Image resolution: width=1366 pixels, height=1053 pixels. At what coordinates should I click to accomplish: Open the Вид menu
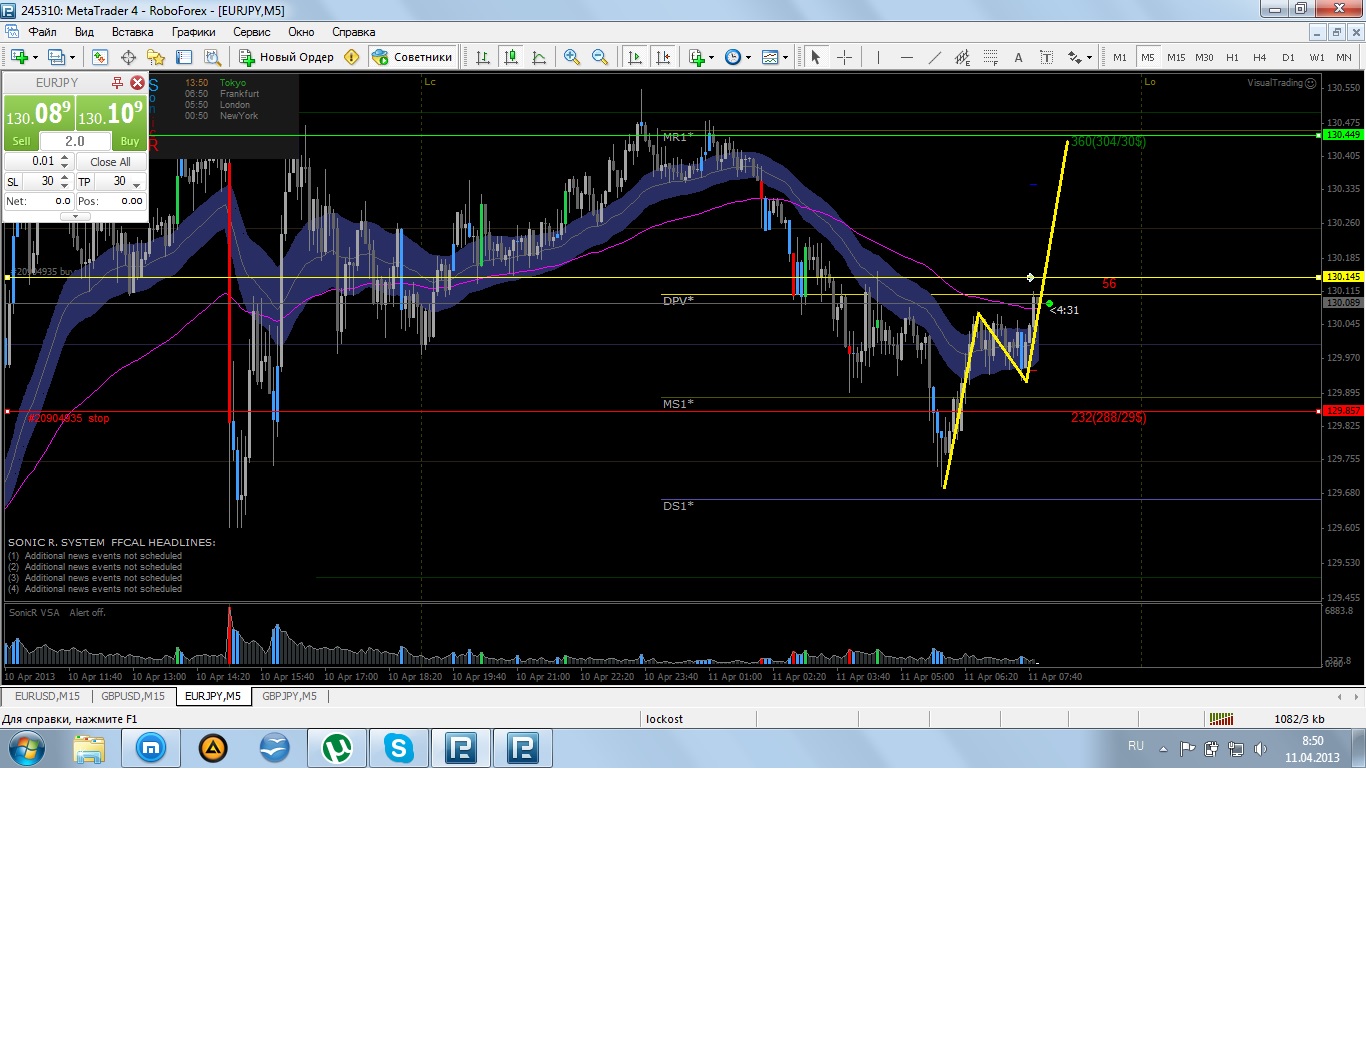point(84,32)
